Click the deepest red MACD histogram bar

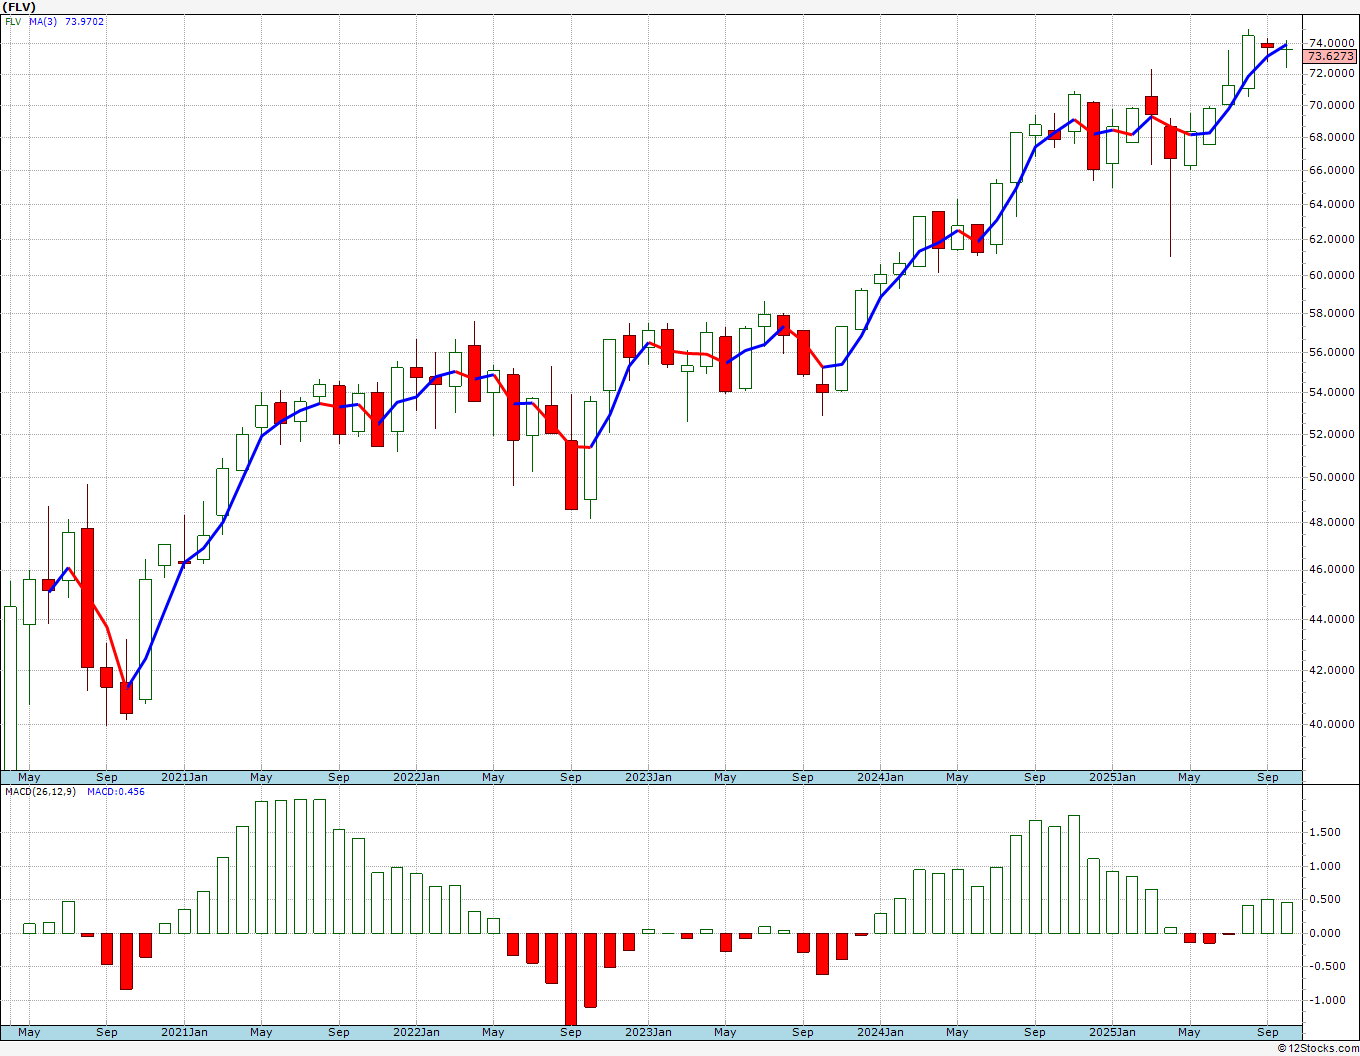[571, 979]
